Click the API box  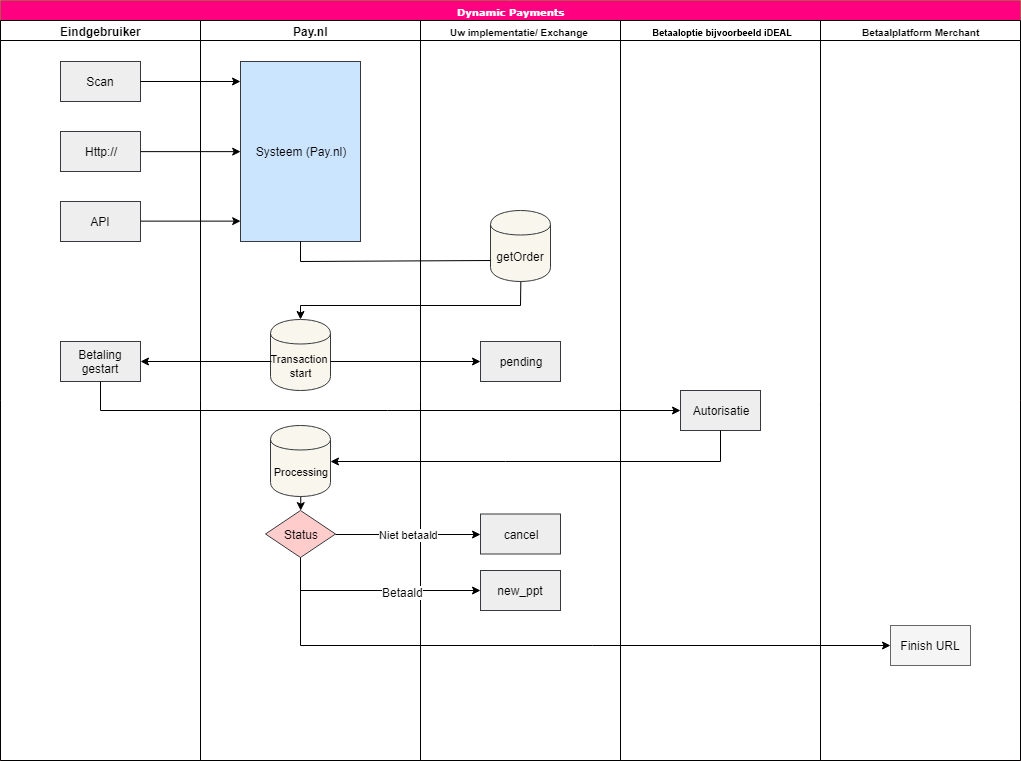[x=100, y=222]
